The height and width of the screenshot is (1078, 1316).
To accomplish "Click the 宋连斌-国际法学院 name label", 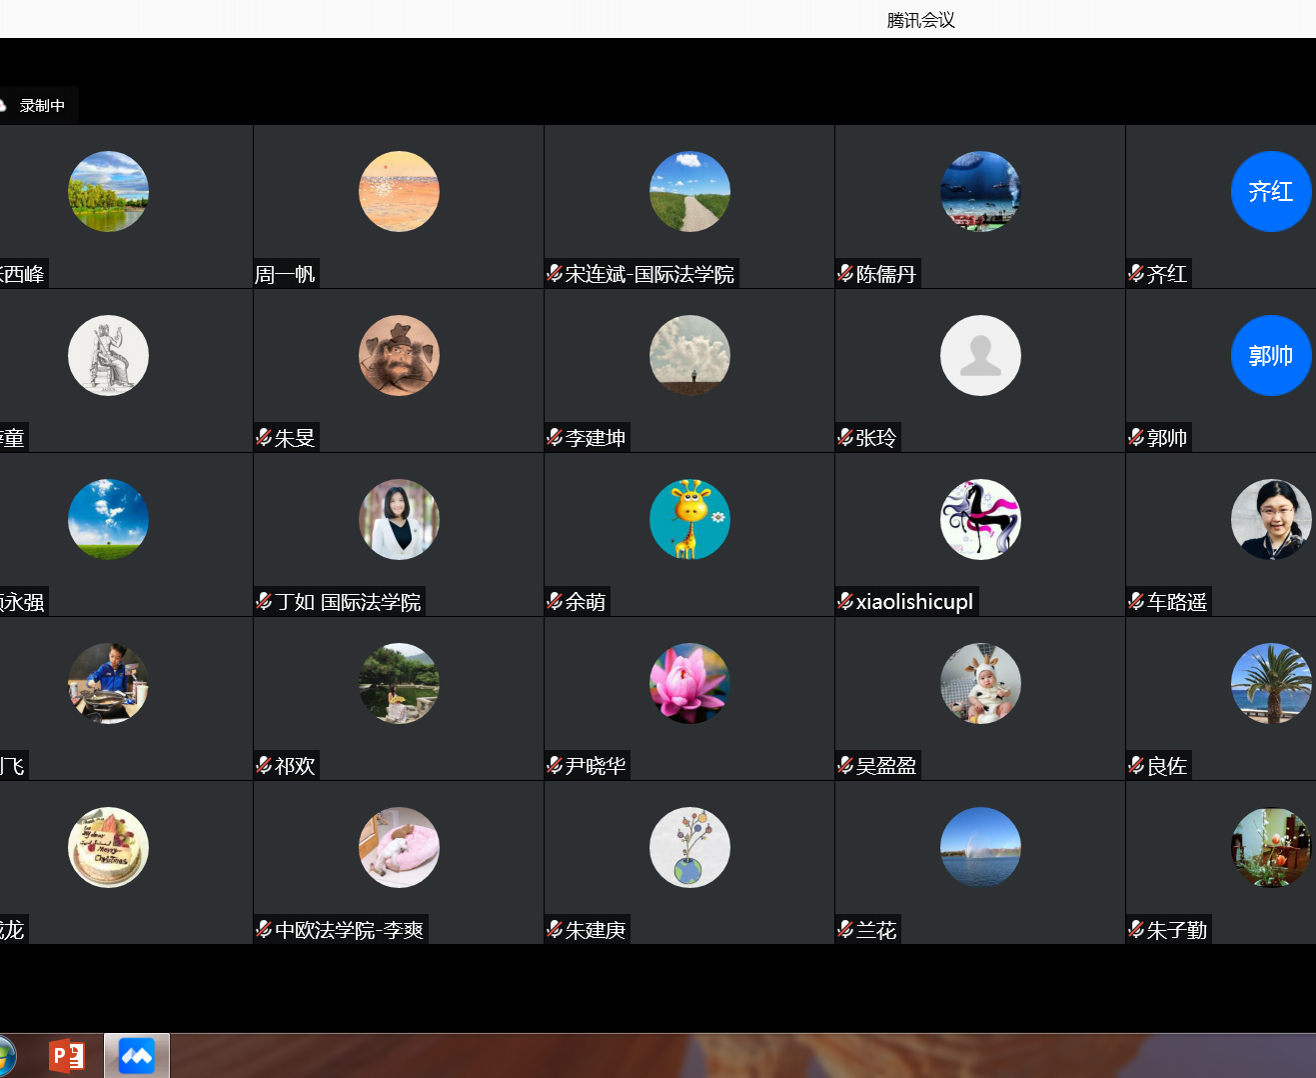I will tap(649, 274).
